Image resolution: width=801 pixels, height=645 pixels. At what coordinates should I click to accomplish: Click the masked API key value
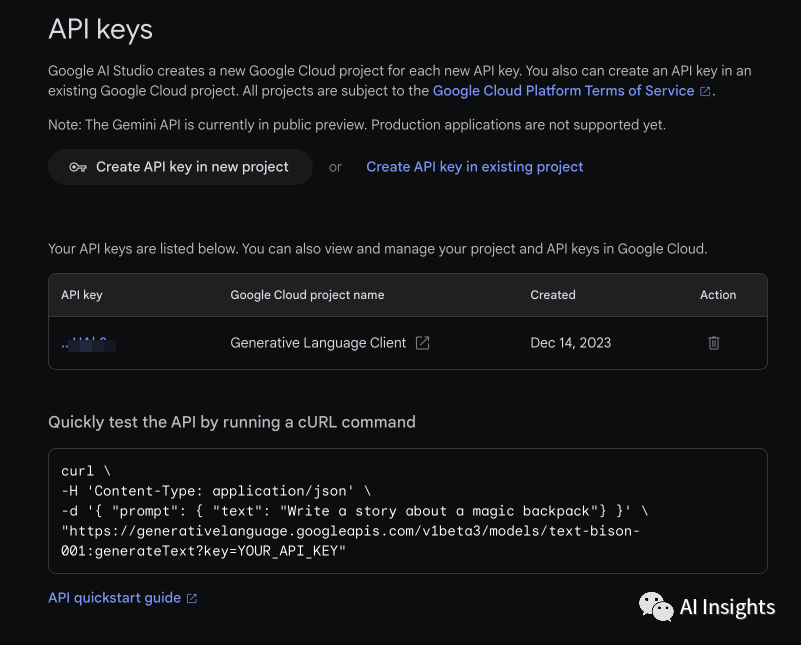pyautogui.click(x=88, y=344)
